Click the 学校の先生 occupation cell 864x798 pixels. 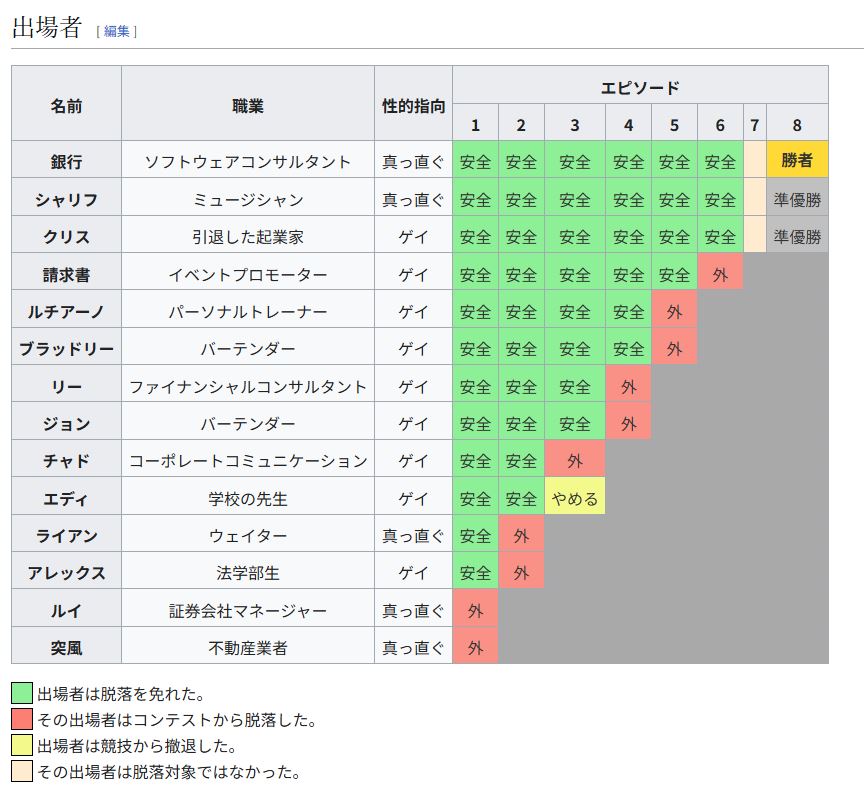[247, 498]
